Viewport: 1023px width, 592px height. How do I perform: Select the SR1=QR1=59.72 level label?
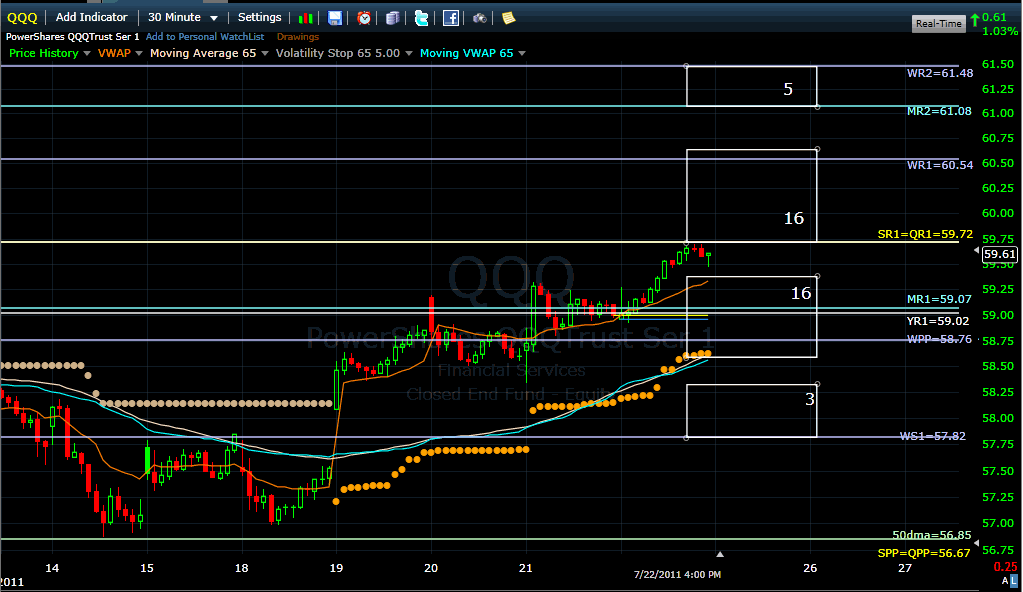(x=925, y=234)
